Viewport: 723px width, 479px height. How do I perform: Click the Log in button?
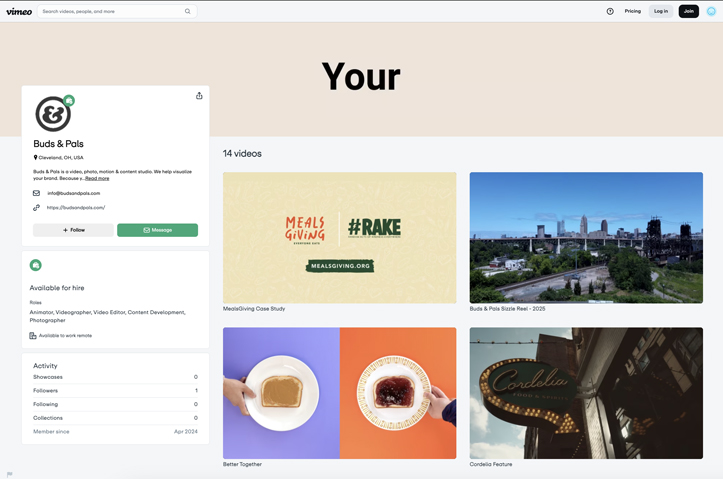tap(661, 11)
